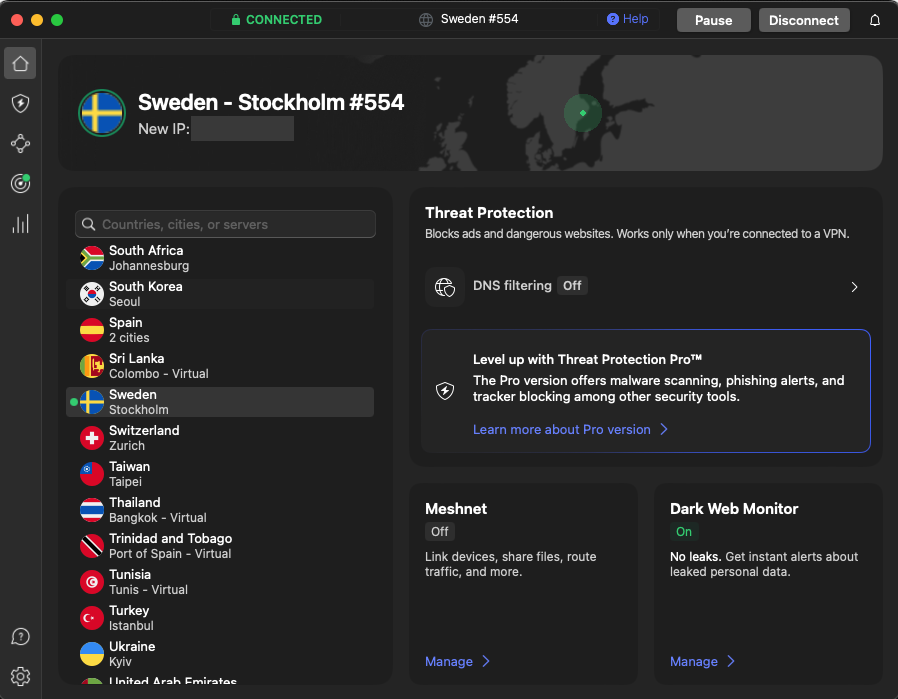898x699 pixels.
Task: Click chevron after Learn more about Pro version
Action: [x=664, y=429]
